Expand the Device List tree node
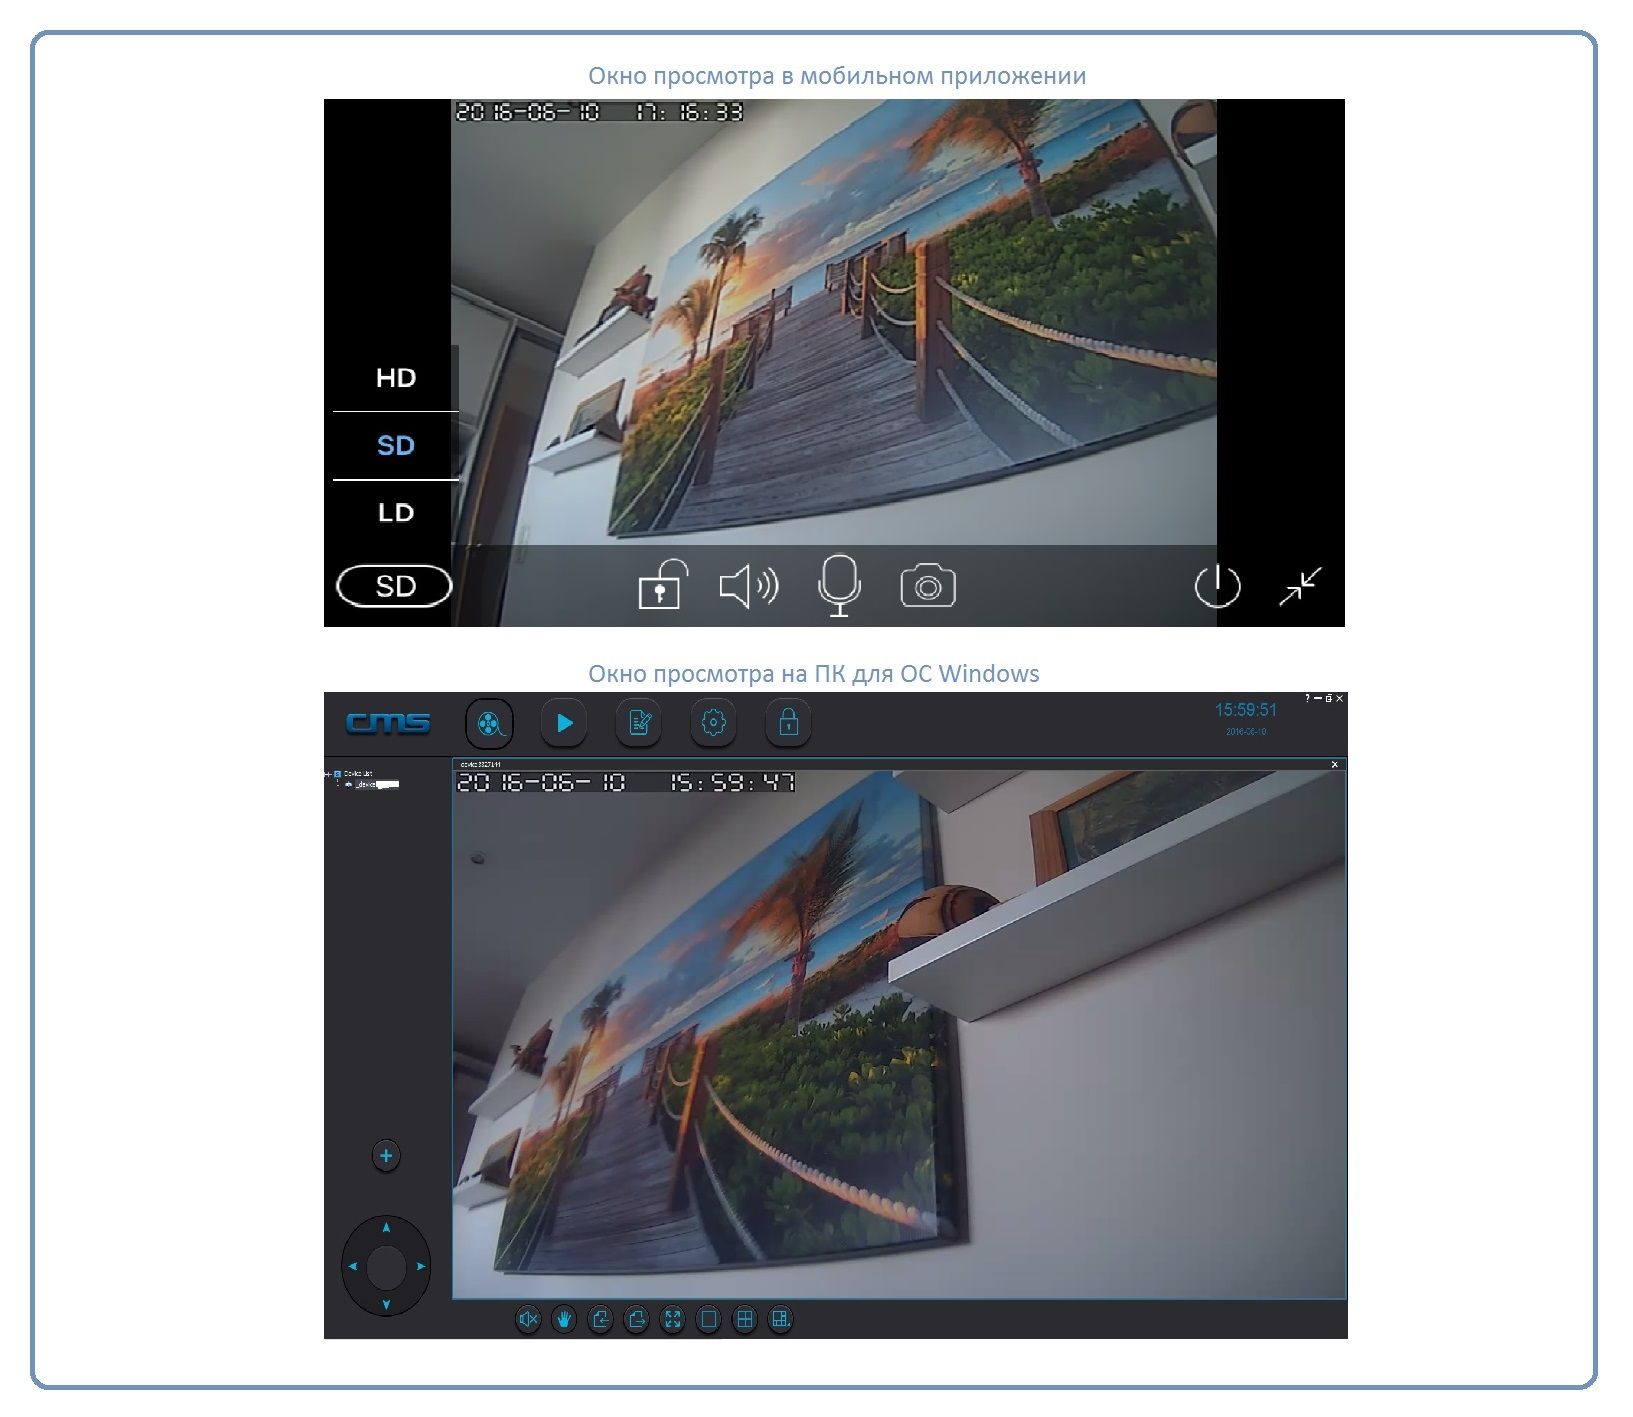The height and width of the screenshot is (1417, 1633). tap(327, 774)
